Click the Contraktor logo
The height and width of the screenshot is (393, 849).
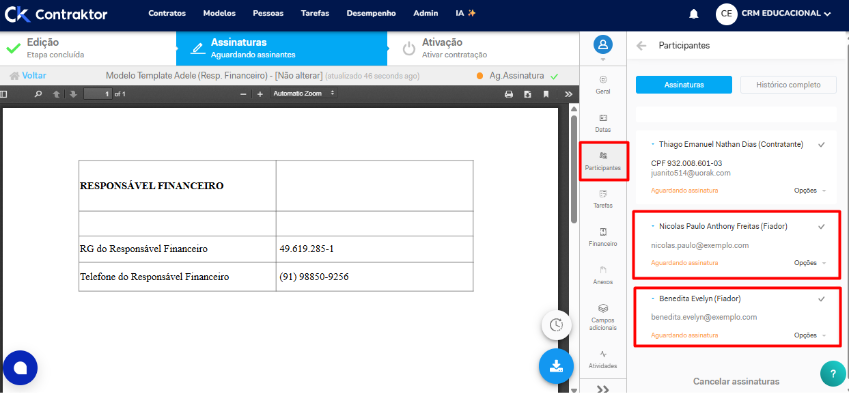coord(56,15)
